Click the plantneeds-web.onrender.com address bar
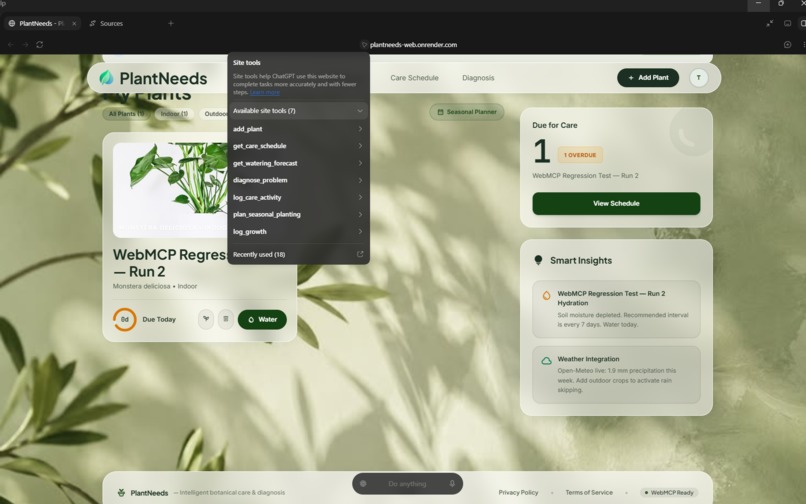The height and width of the screenshot is (504, 806). point(413,45)
